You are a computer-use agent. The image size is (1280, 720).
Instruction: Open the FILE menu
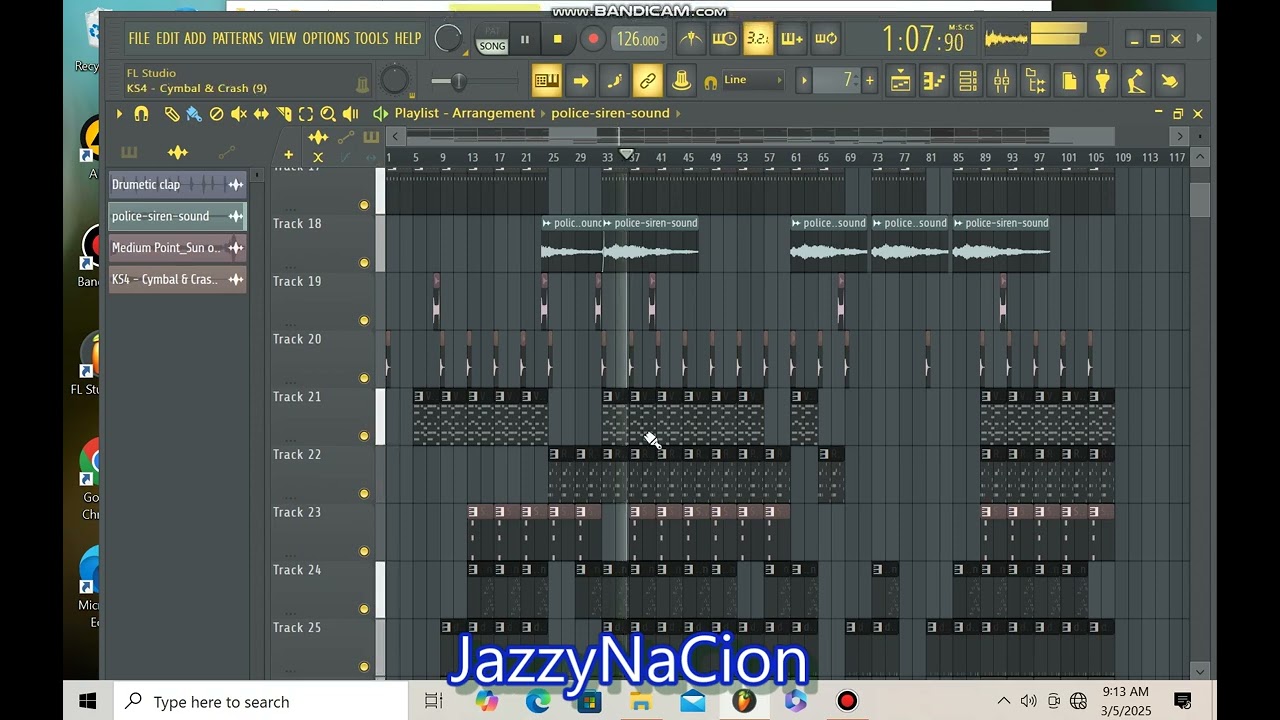point(139,39)
